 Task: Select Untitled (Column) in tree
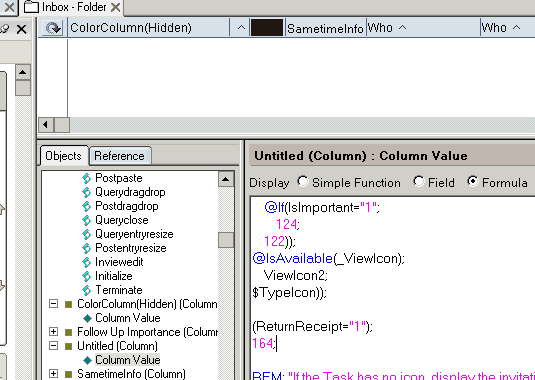[117, 346]
